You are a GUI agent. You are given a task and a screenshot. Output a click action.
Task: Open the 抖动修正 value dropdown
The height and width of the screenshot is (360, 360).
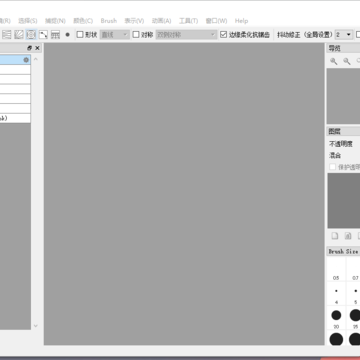pyautogui.click(x=344, y=35)
